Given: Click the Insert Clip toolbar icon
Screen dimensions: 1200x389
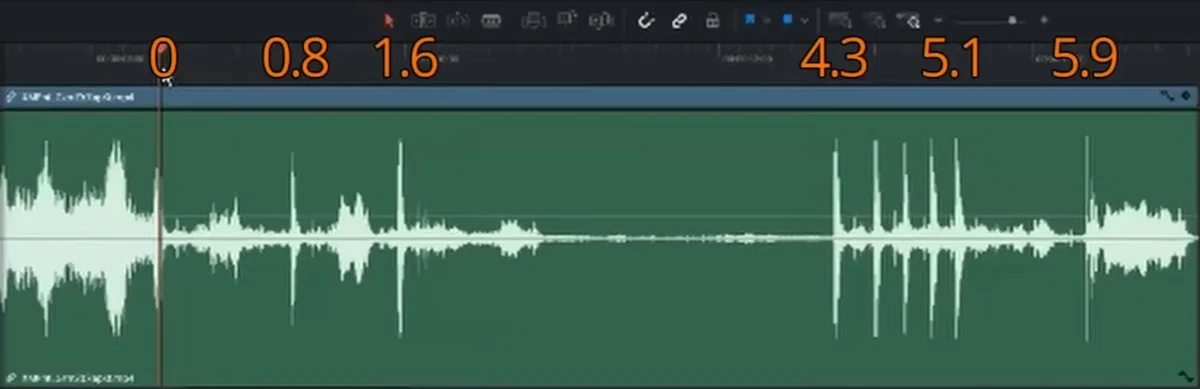Looking at the screenshot, I should tap(535, 19).
